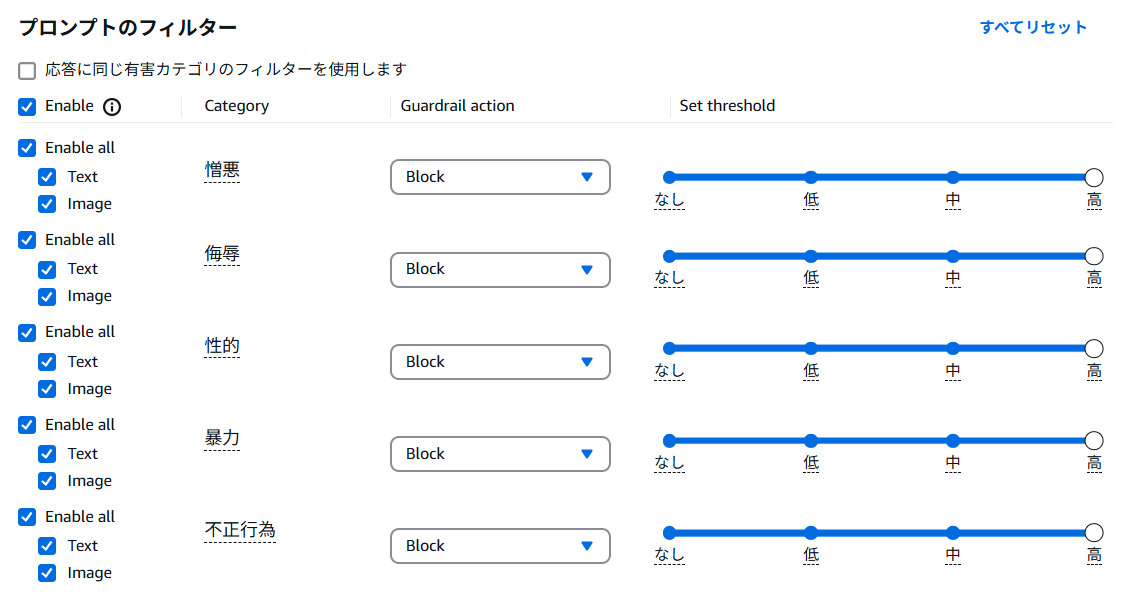Set 憎悪 threshold slider to 中
The image size is (1128, 592).
(953, 177)
